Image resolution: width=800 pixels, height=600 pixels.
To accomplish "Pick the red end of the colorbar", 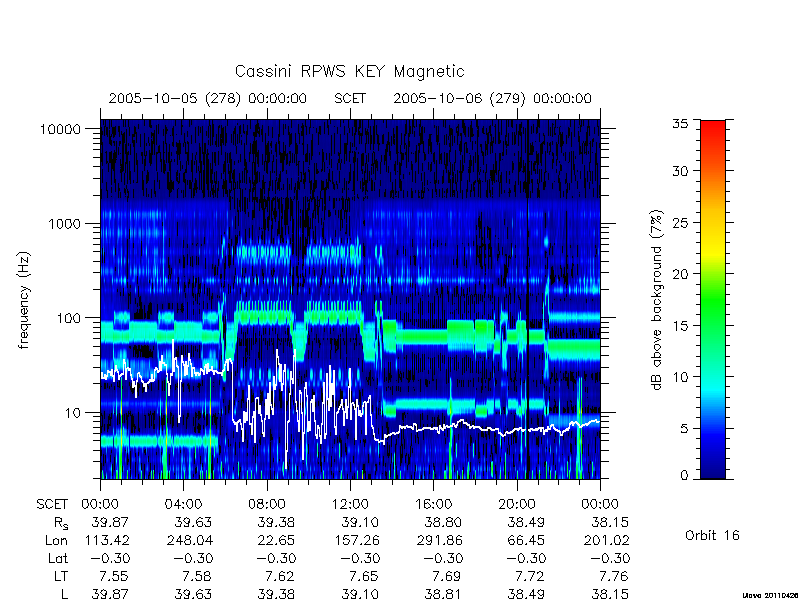I will coord(713,126).
